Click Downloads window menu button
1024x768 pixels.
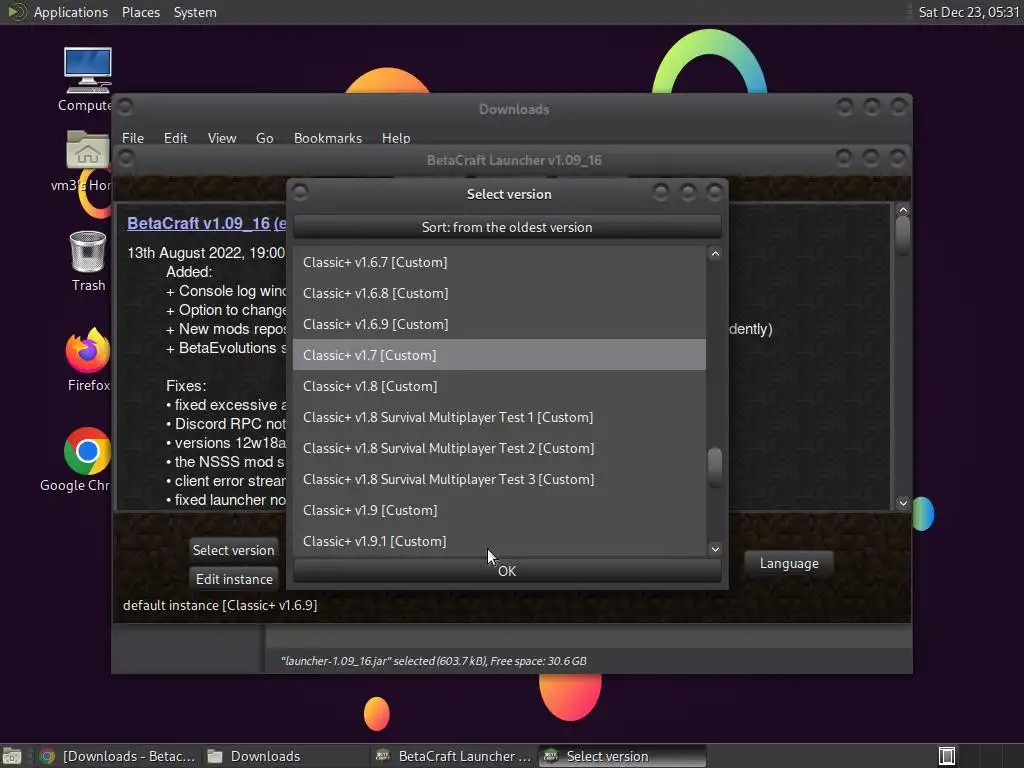point(125,106)
